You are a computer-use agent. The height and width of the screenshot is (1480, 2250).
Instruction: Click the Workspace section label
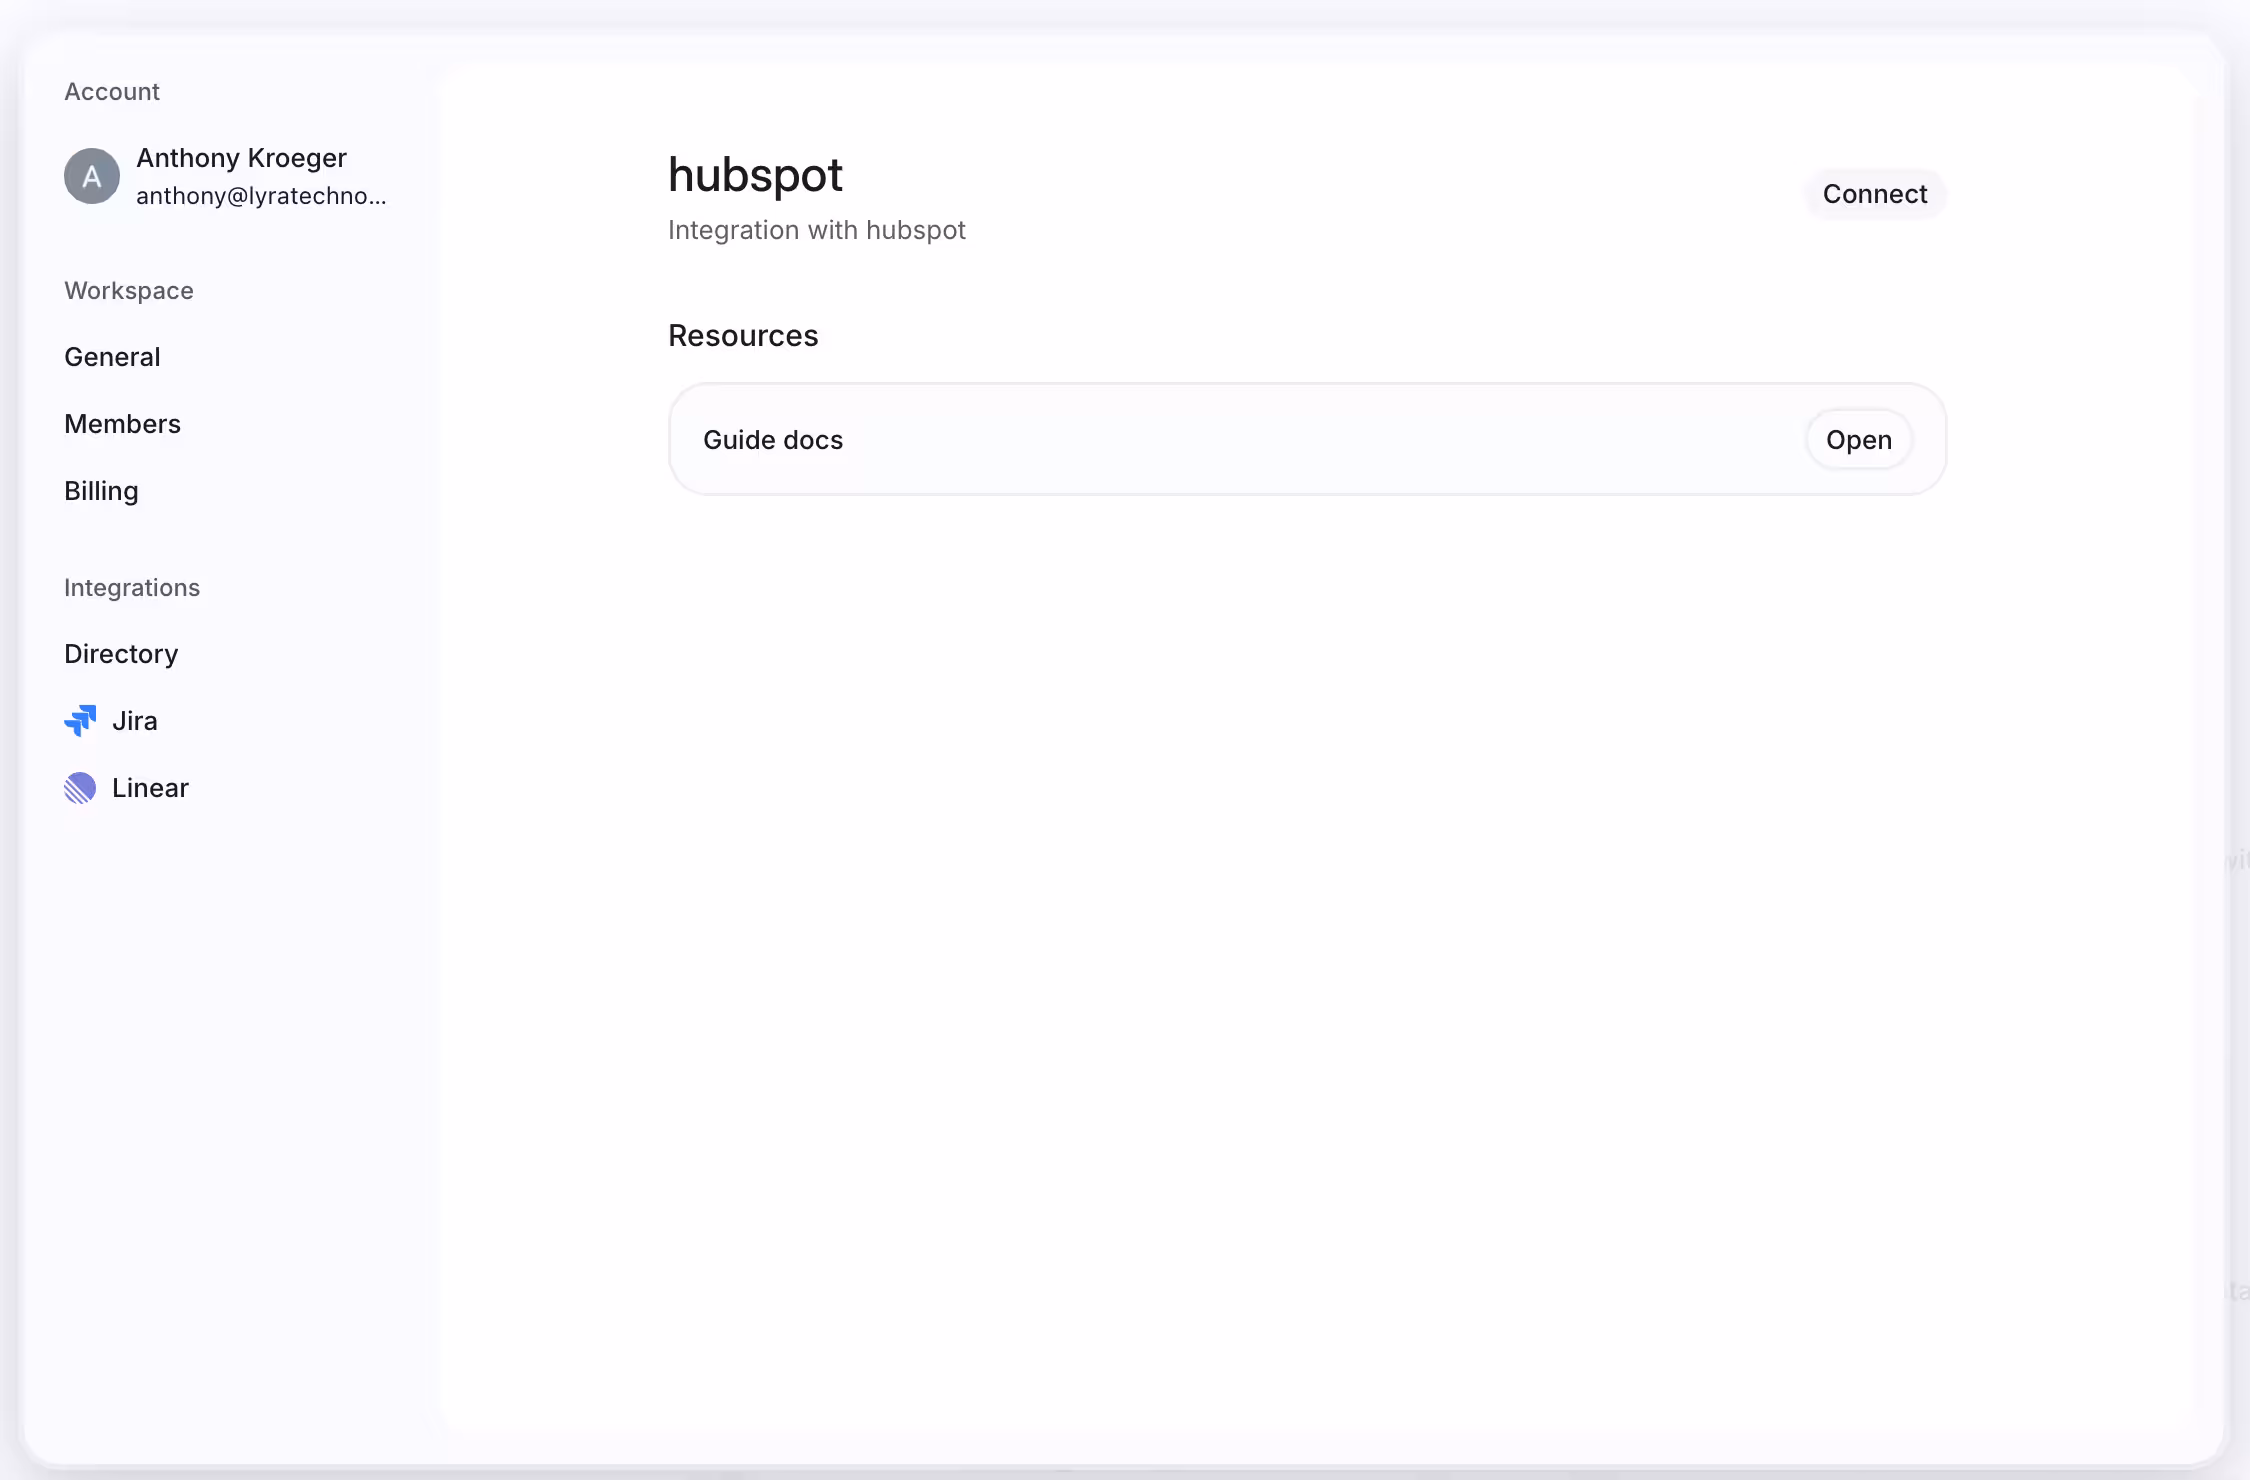click(129, 291)
